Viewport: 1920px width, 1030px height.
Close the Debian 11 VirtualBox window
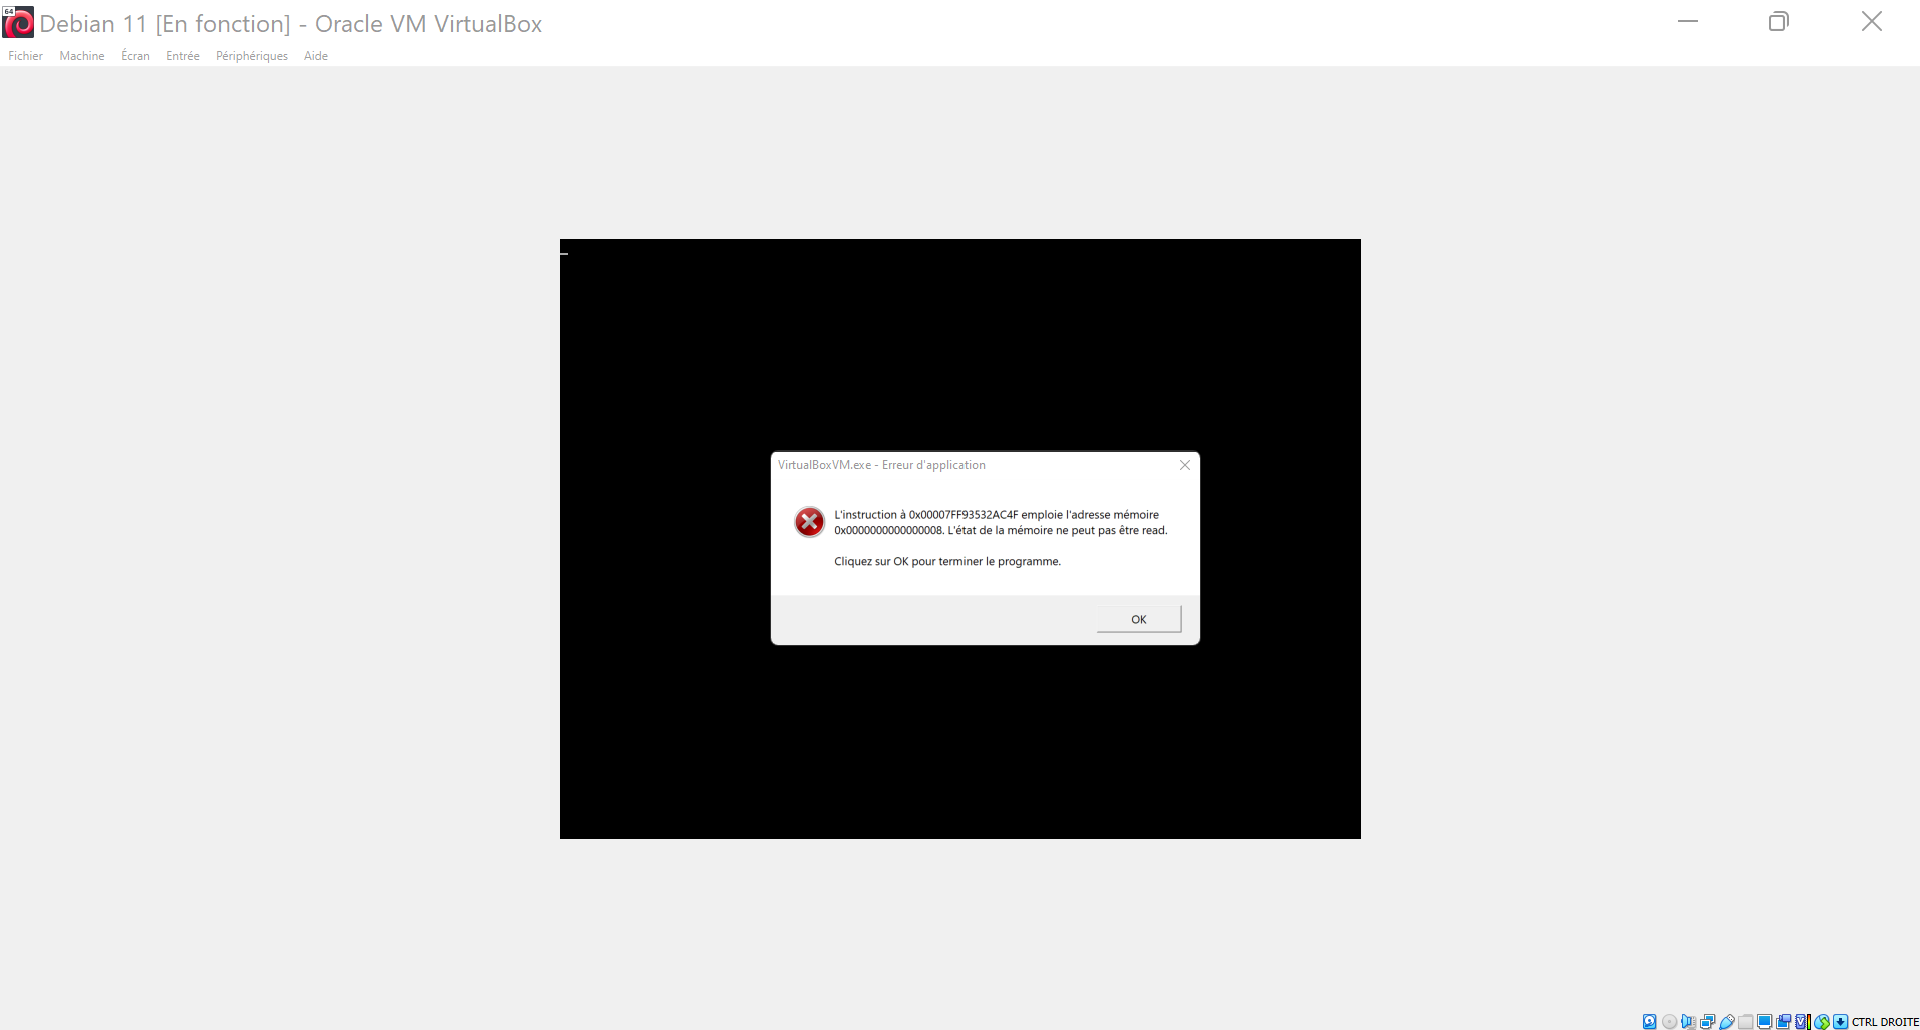coord(1872,21)
